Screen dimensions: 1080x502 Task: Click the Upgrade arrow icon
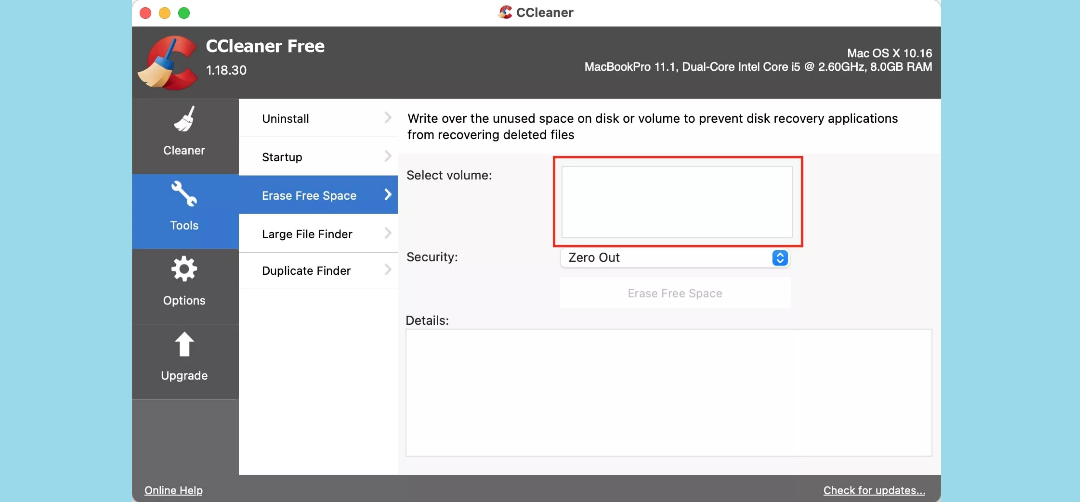click(x=184, y=344)
